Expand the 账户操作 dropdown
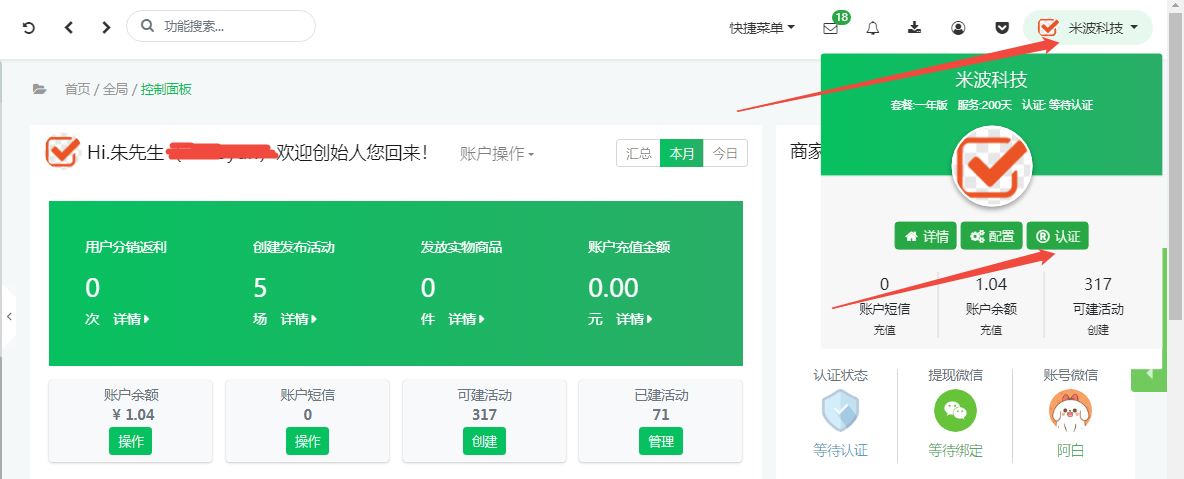 coord(497,154)
